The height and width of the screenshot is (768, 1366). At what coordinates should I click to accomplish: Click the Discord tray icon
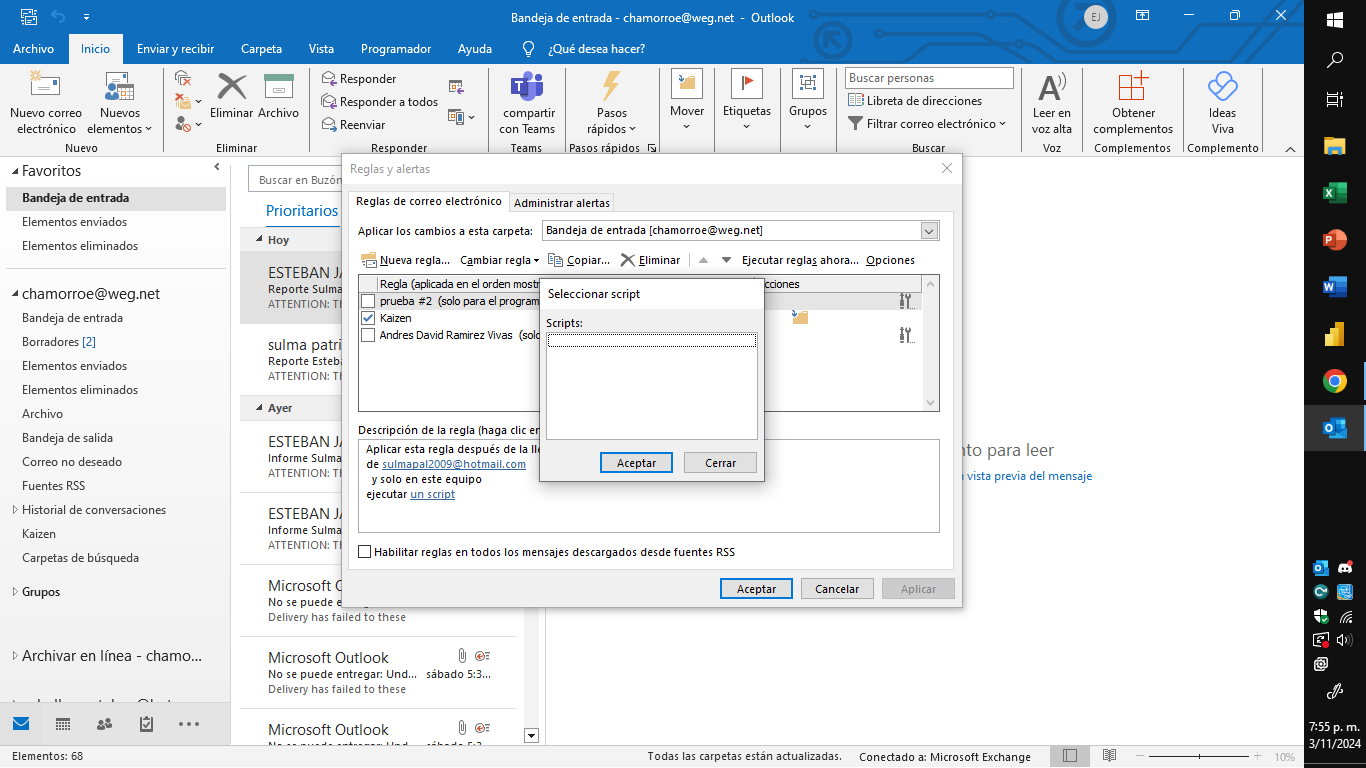click(x=1346, y=568)
